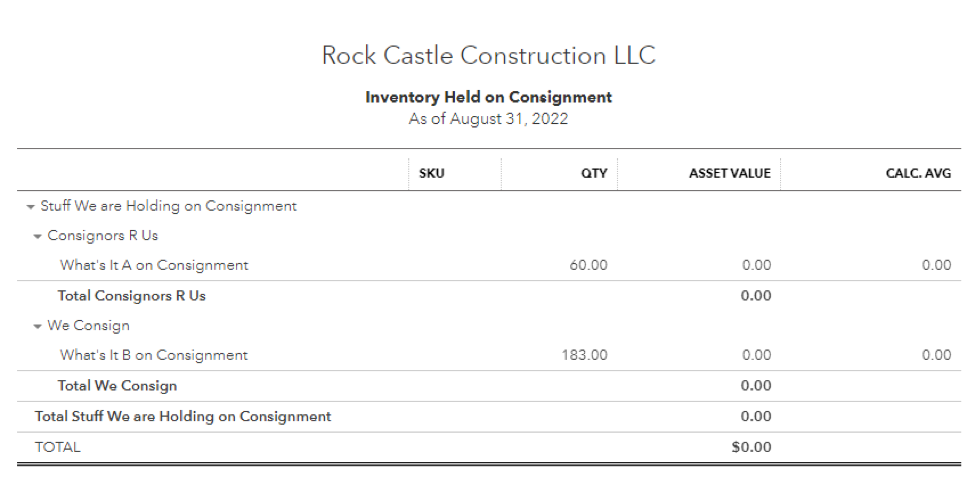This screenshot has height=483, width=974.
Task: Click the QTY column header
Action: [x=594, y=173]
